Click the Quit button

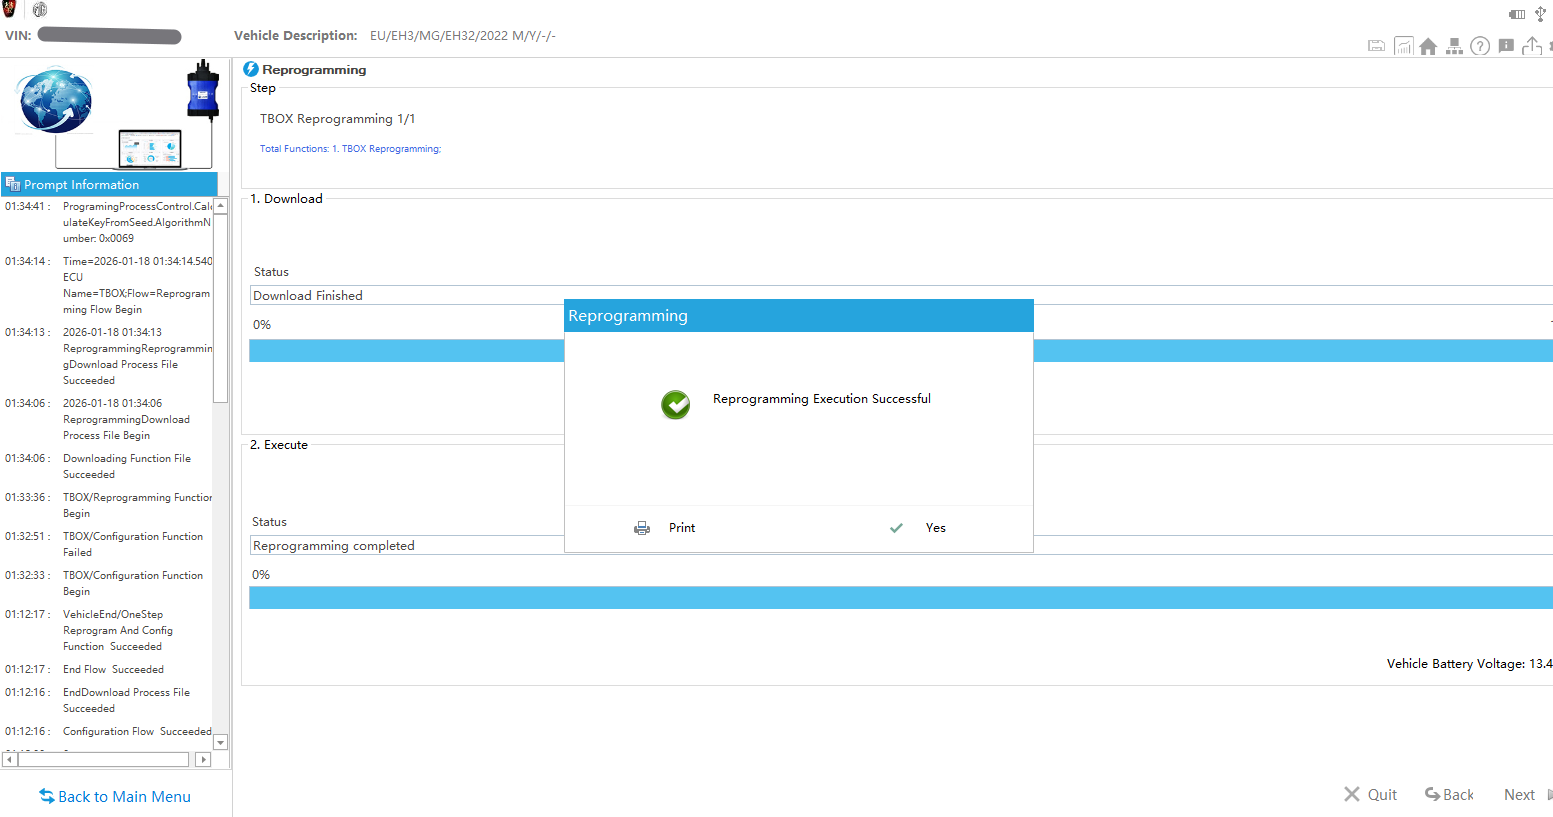[1370, 794]
